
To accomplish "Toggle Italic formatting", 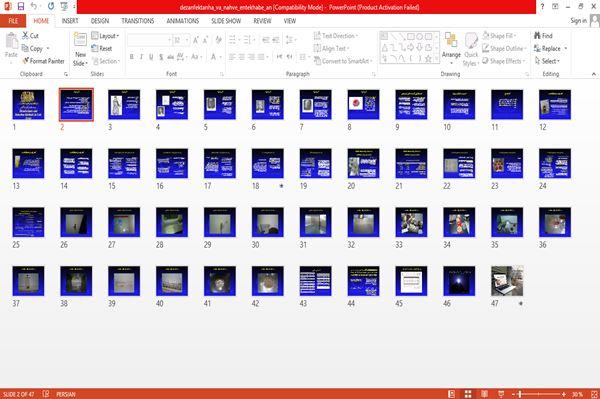I will point(141,57).
